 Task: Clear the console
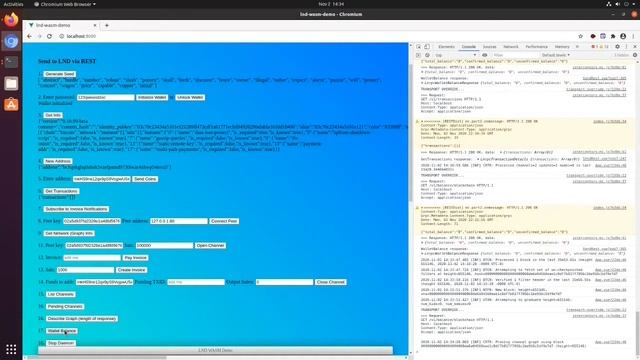(427, 55)
